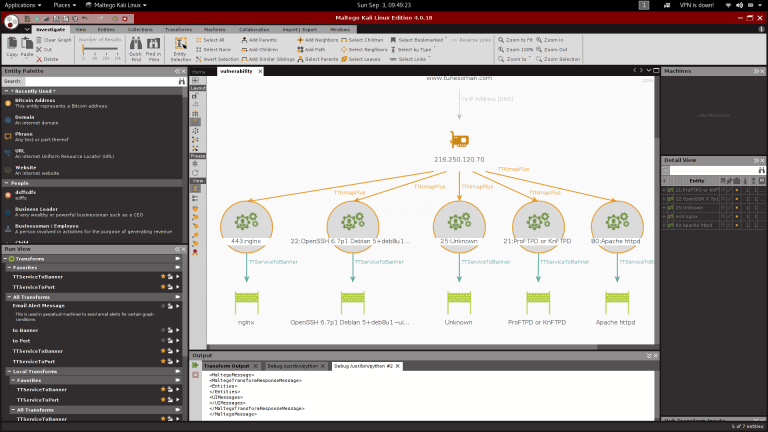The width and height of the screenshot is (768, 432).
Task: Toggle the highlighted block layout button
Action: pyautogui.click(x=195, y=121)
